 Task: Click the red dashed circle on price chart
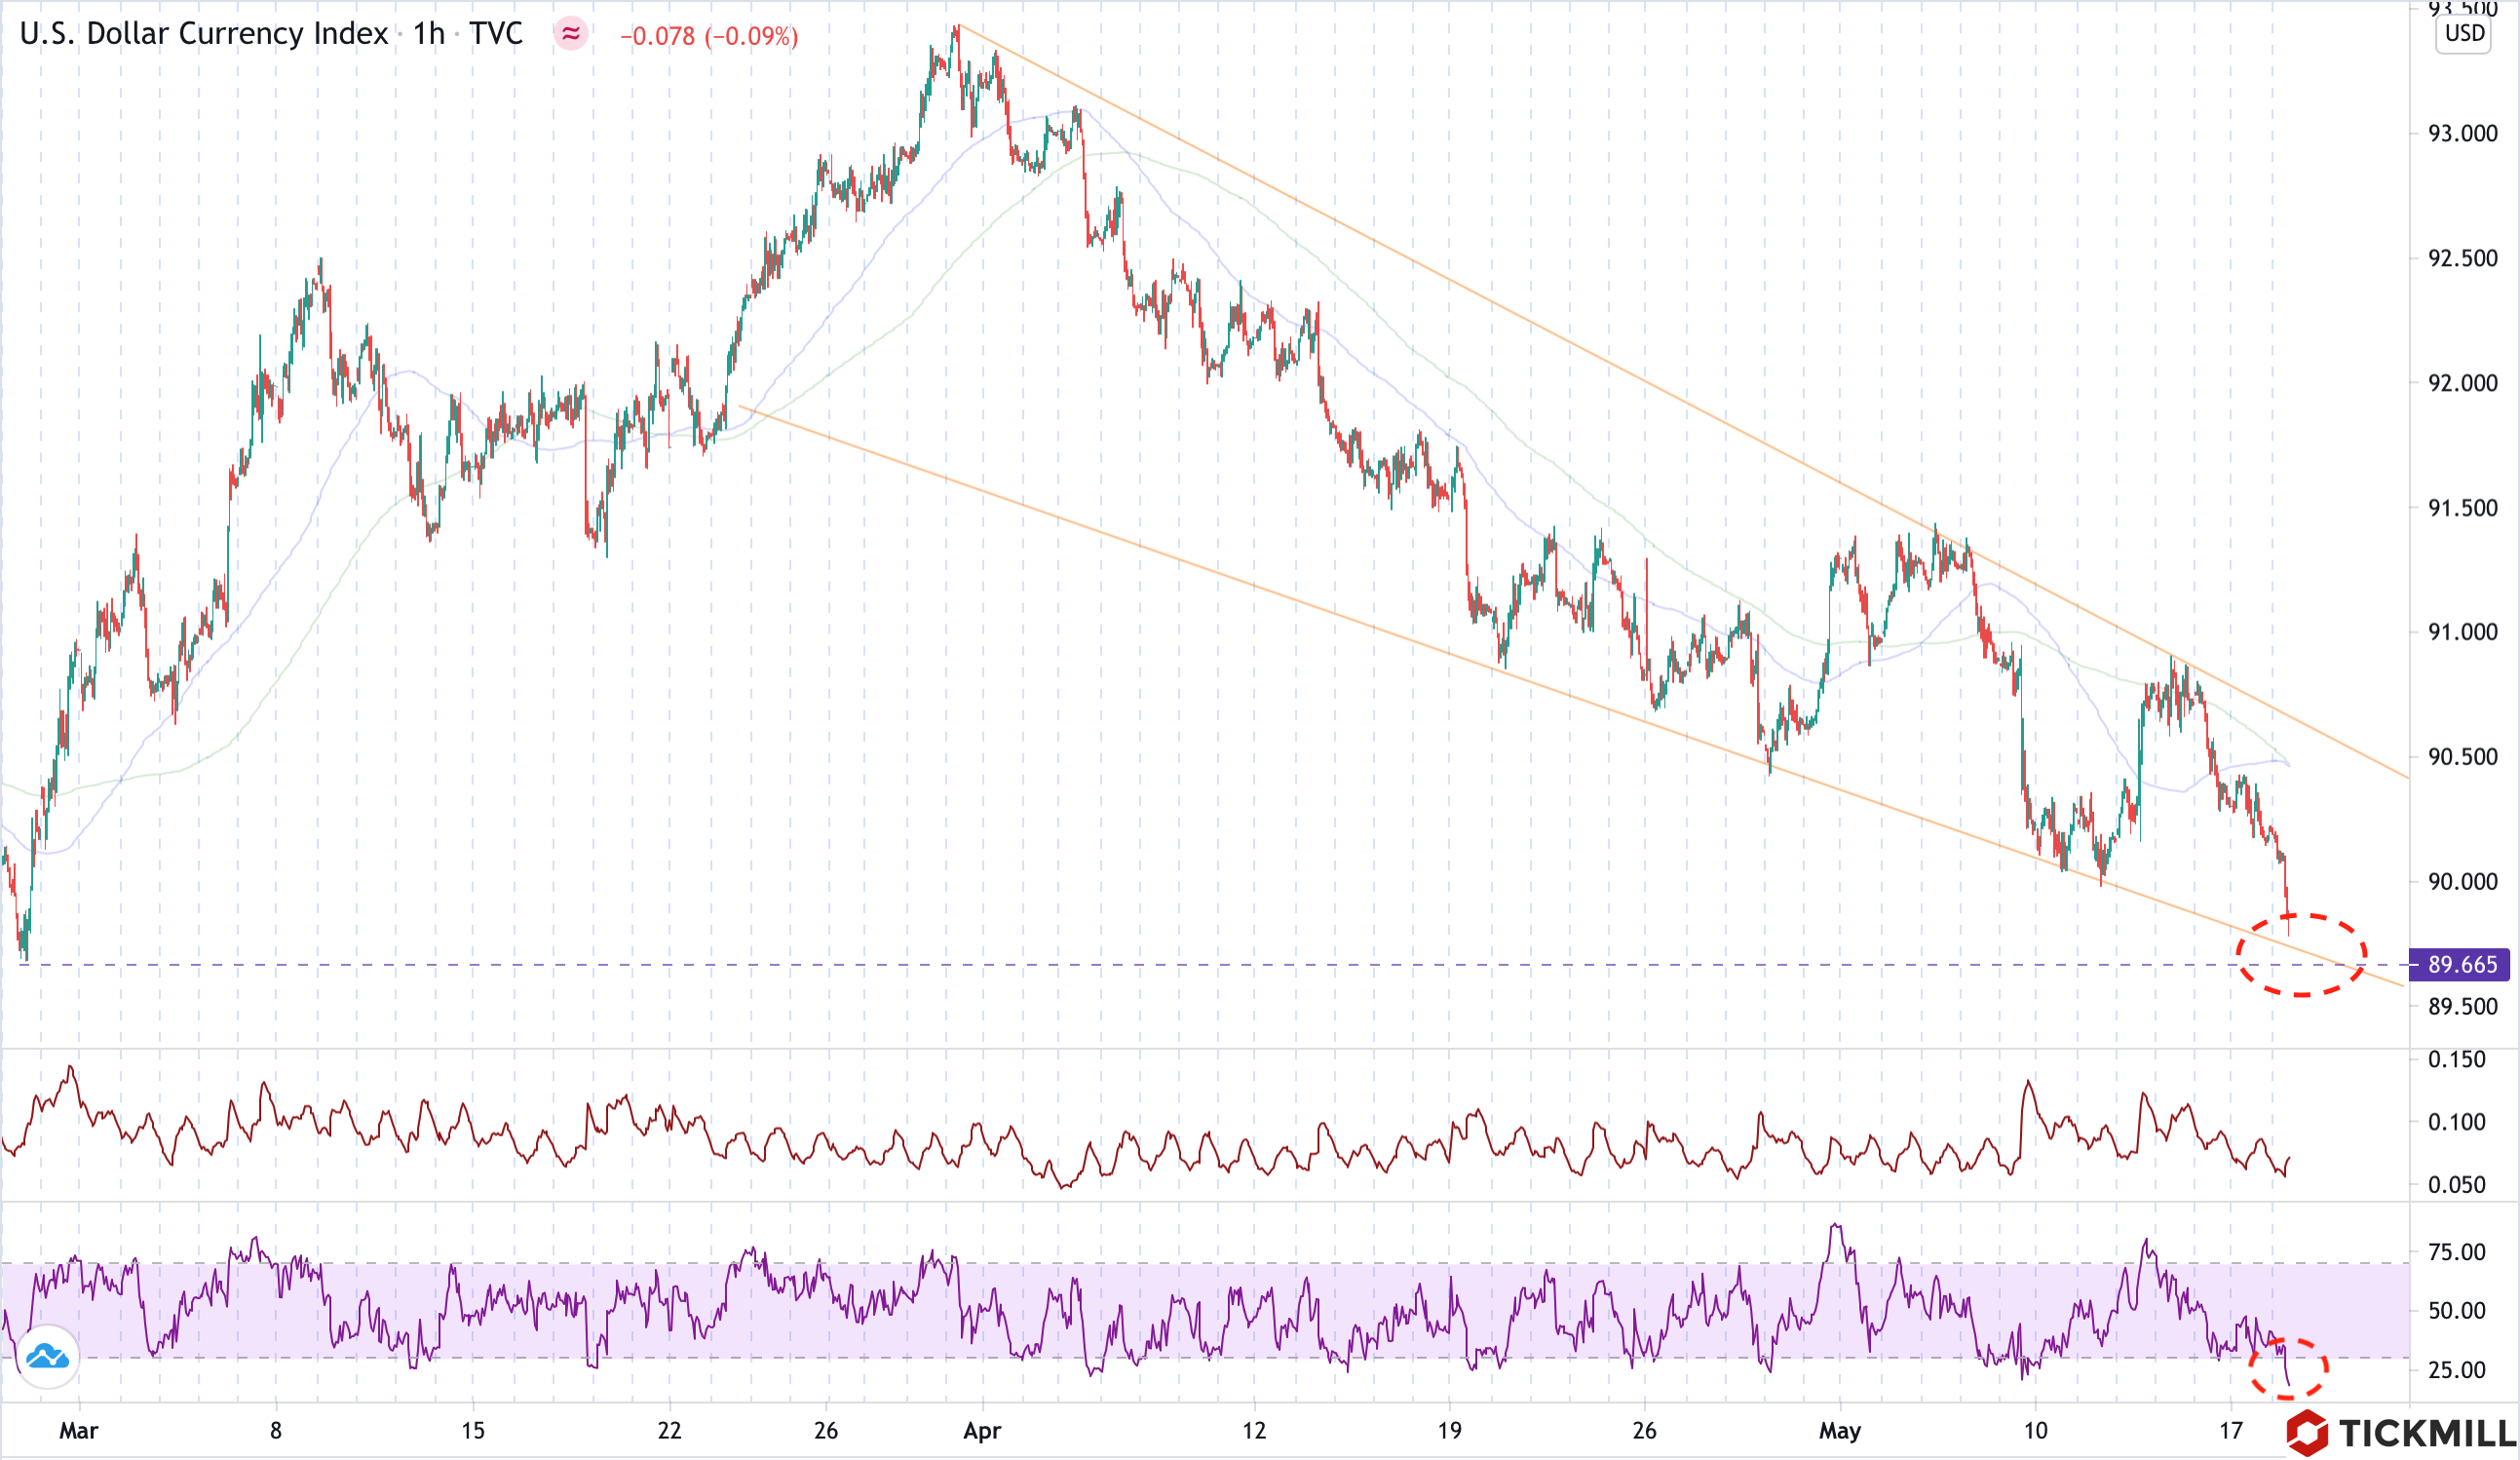point(2302,955)
